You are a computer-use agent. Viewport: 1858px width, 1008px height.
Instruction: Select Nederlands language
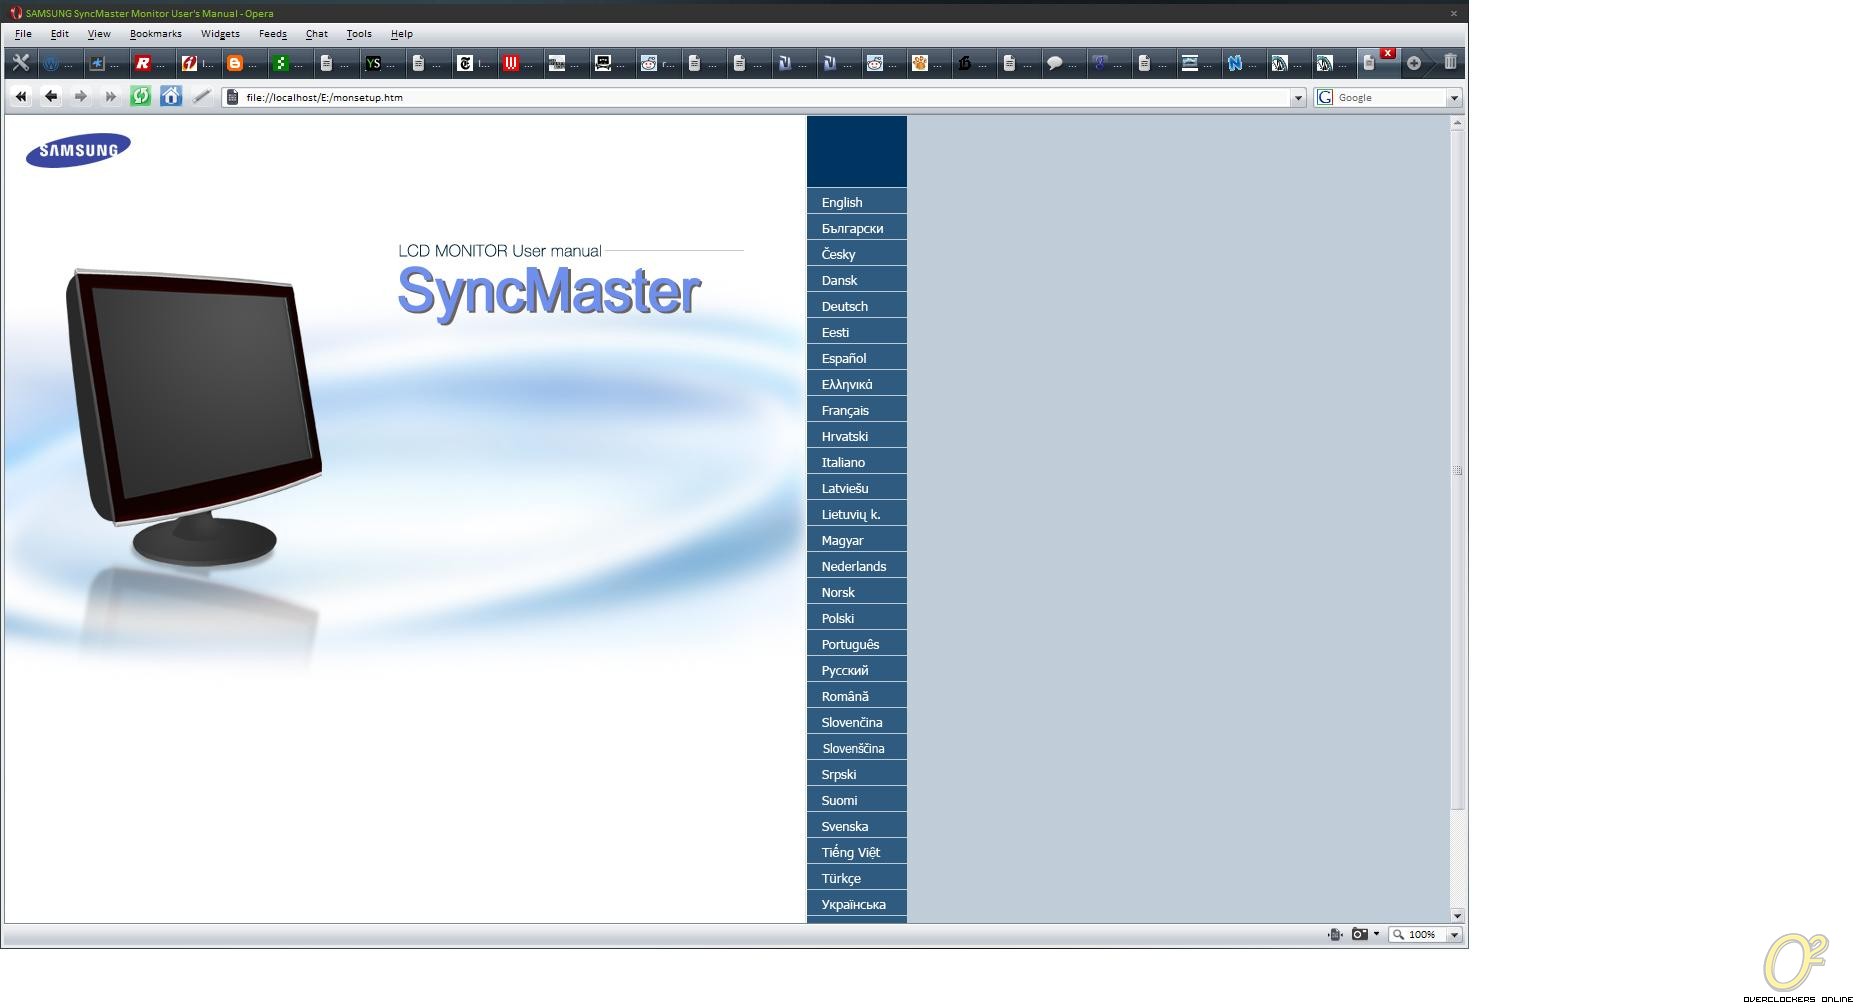pos(857,566)
